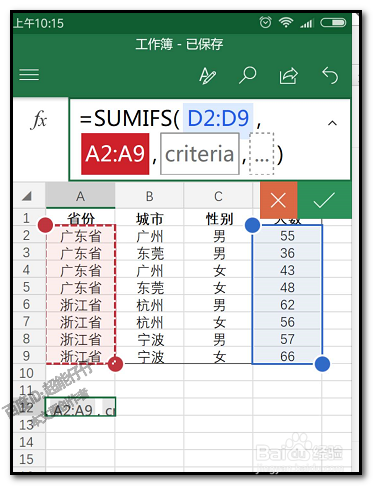Tap cell value 66
The height and width of the screenshot is (486, 373).
287,356
